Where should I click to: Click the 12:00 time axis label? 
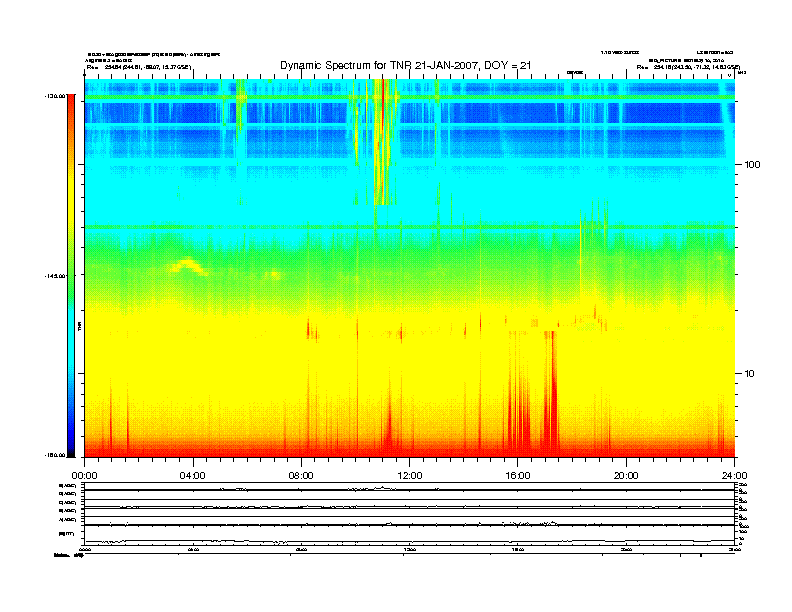[410, 476]
